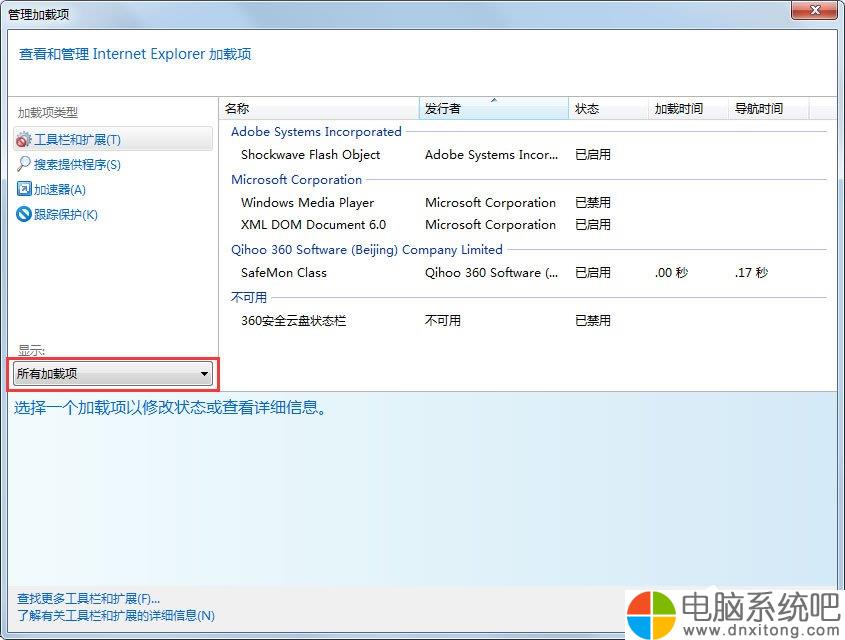Collapse the Qihoo 360 Software group header
The width and height of the screenshot is (845, 640).
366,249
